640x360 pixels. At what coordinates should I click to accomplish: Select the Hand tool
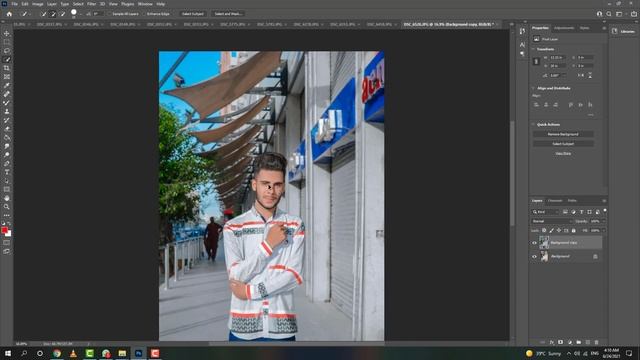click(x=7, y=198)
